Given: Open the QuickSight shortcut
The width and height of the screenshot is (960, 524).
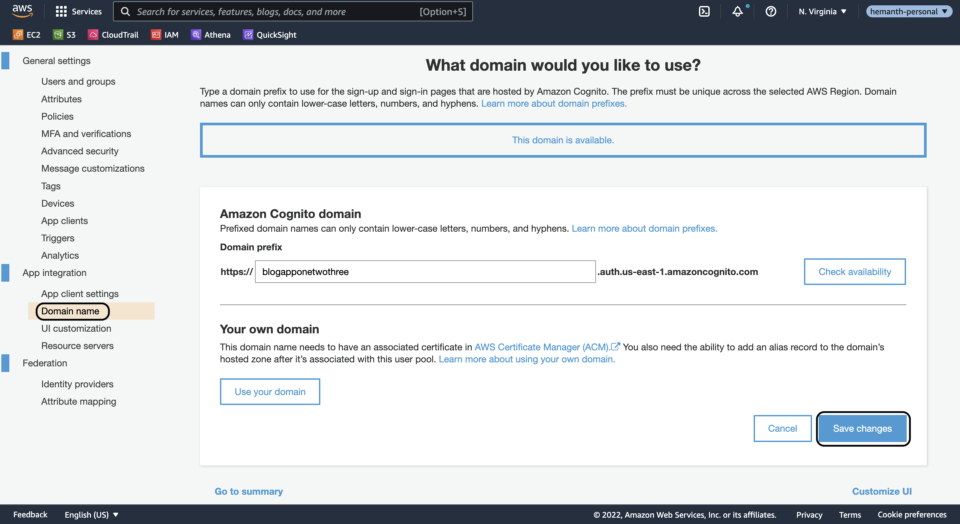Looking at the screenshot, I should tap(270, 35).
